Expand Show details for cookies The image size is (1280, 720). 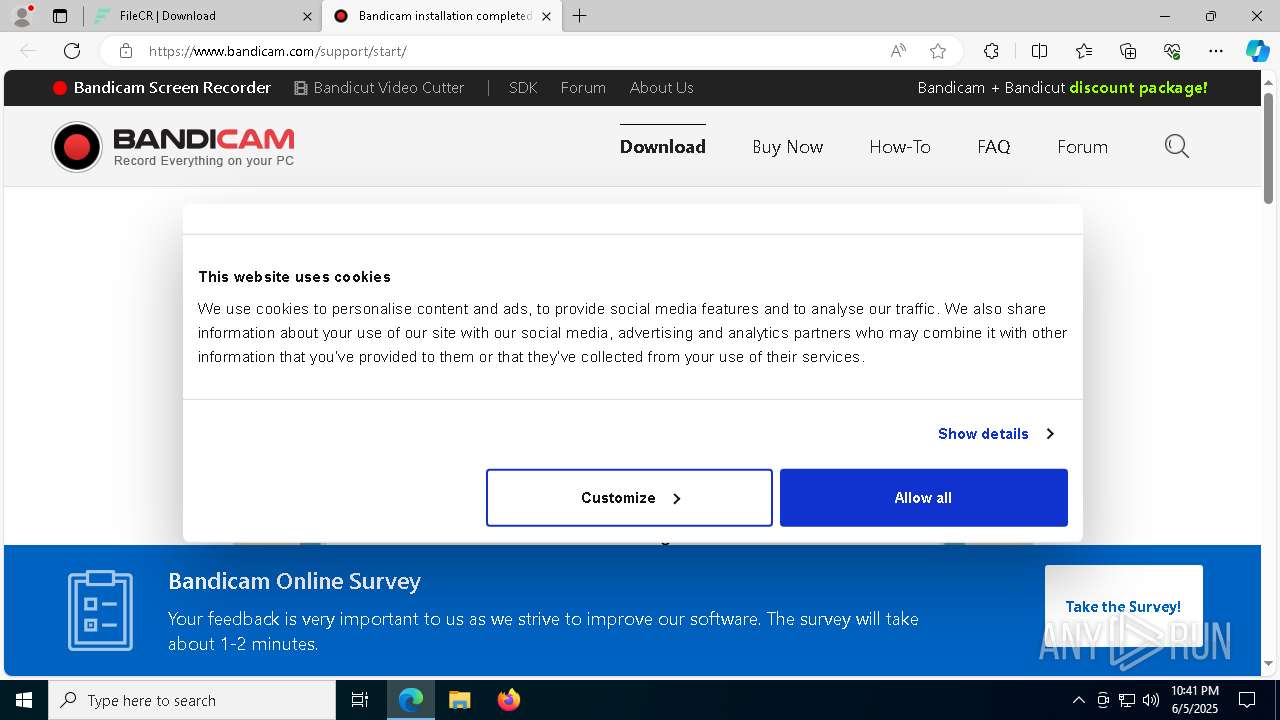pos(996,434)
